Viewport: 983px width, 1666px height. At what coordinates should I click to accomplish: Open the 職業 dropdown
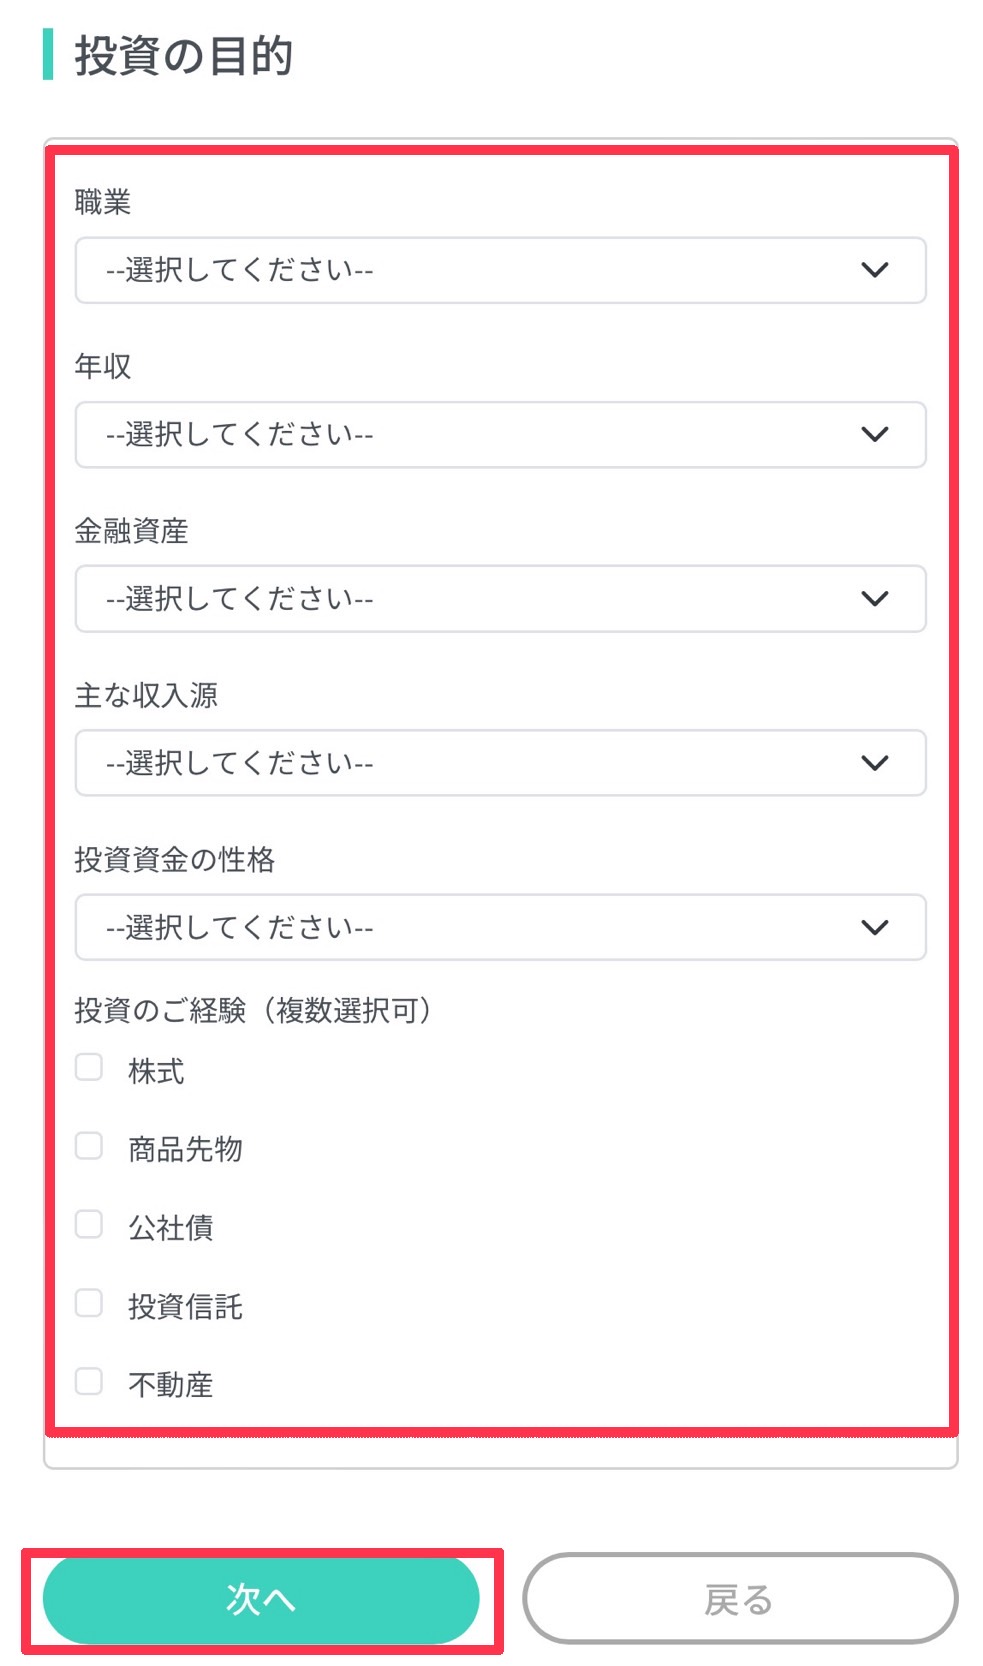pyautogui.click(x=500, y=270)
